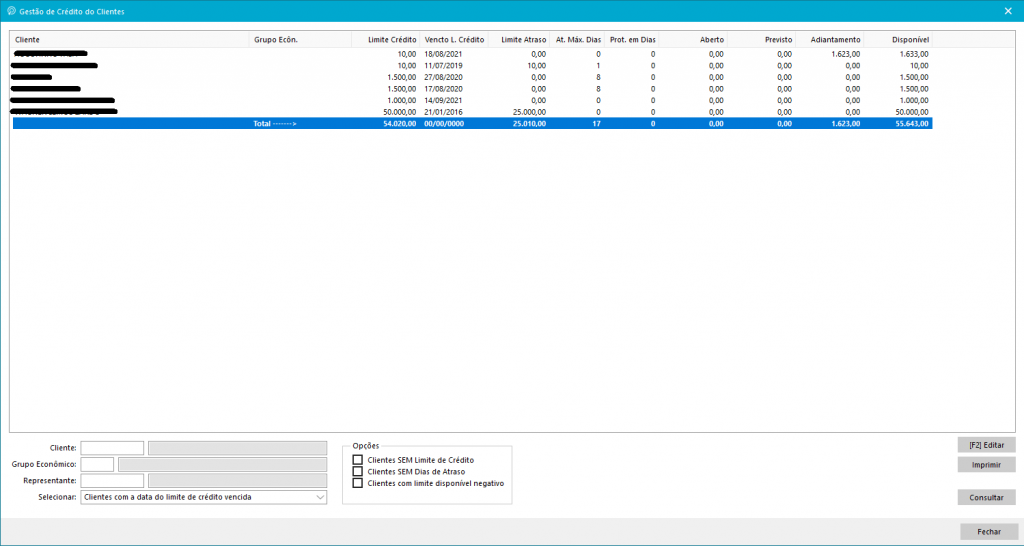This screenshot has width=1024, height=546.
Task: Select the row dated 14/09/2021
Action: (472, 101)
